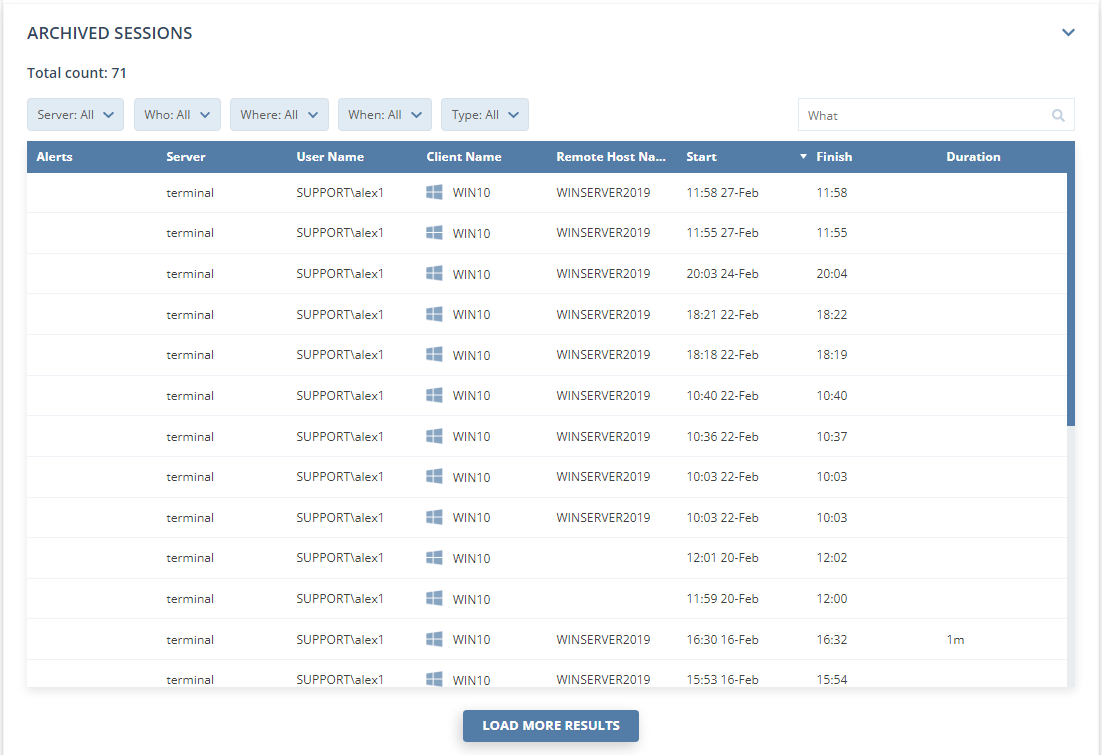Image resolution: width=1102 pixels, height=755 pixels.
Task: Click Windows icon in 16:30 16-Feb session row
Action: coord(434,639)
